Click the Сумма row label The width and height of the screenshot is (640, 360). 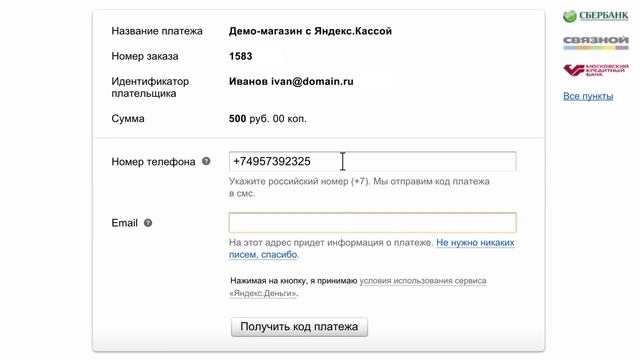click(128, 119)
